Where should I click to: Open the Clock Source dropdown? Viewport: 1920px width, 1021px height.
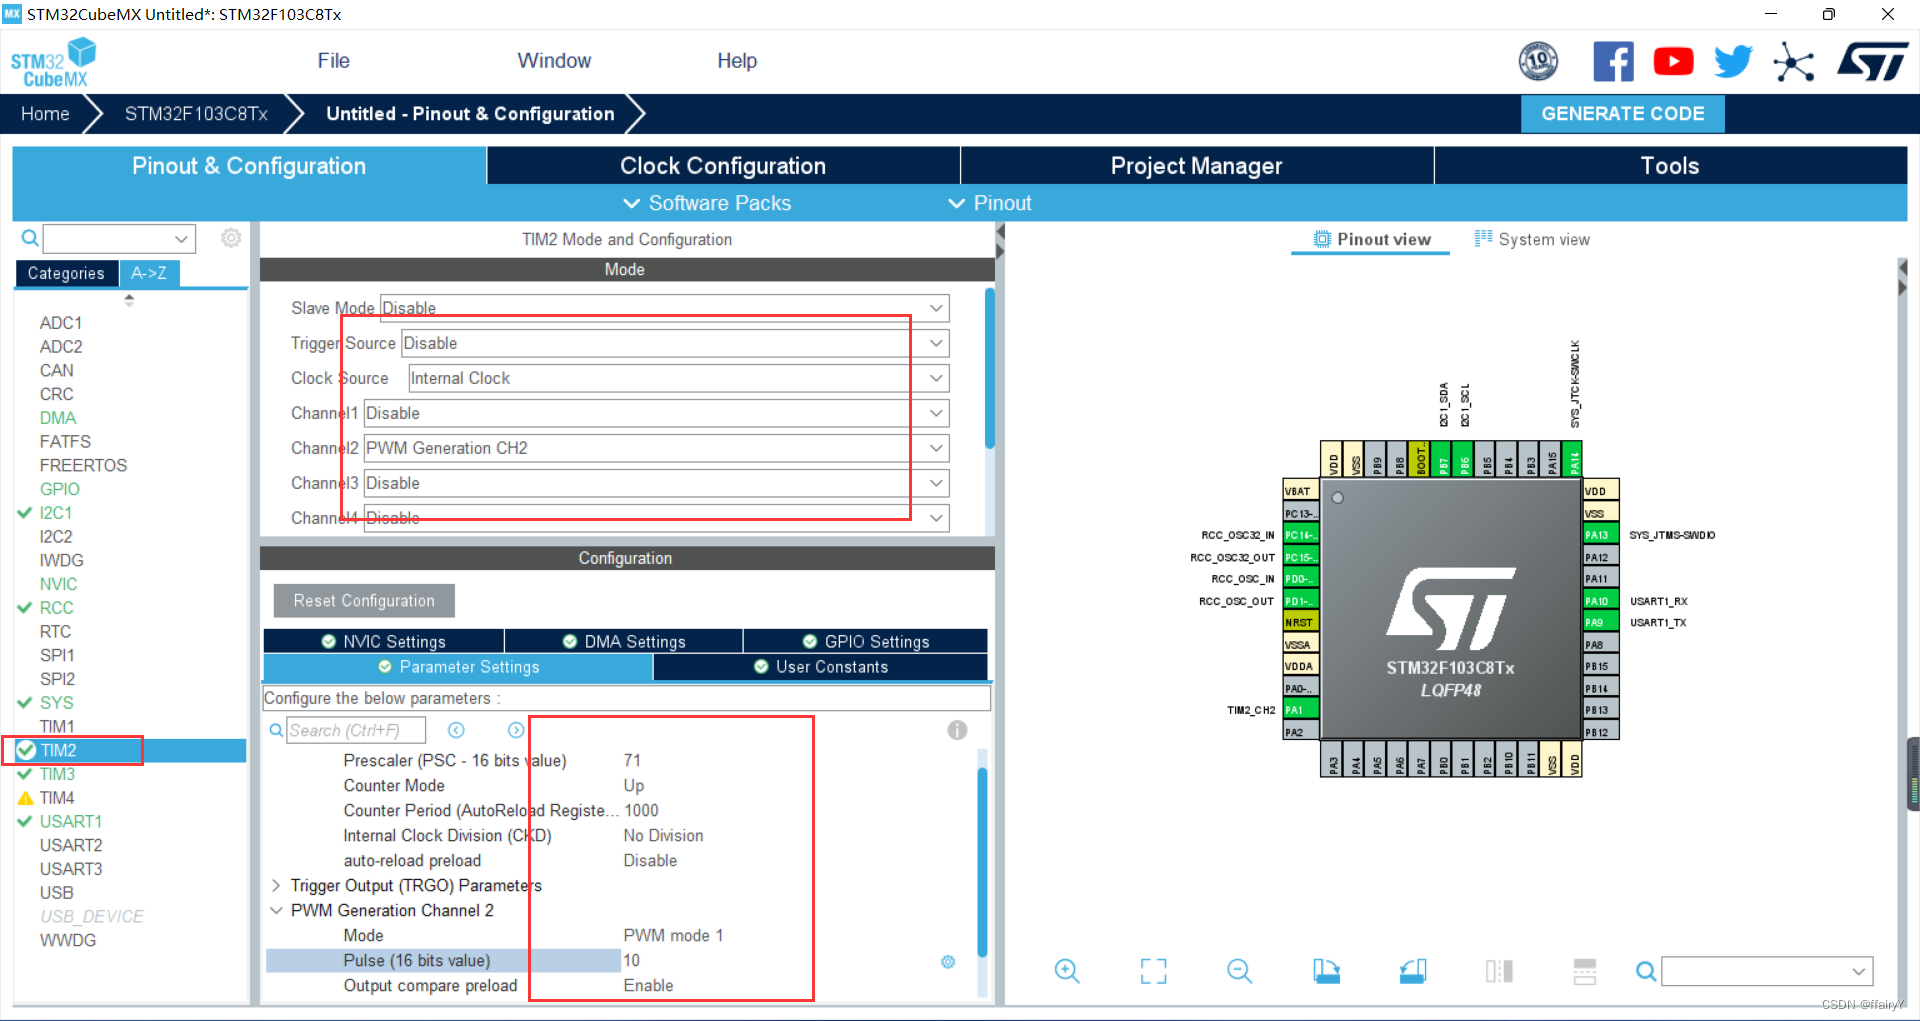point(679,378)
